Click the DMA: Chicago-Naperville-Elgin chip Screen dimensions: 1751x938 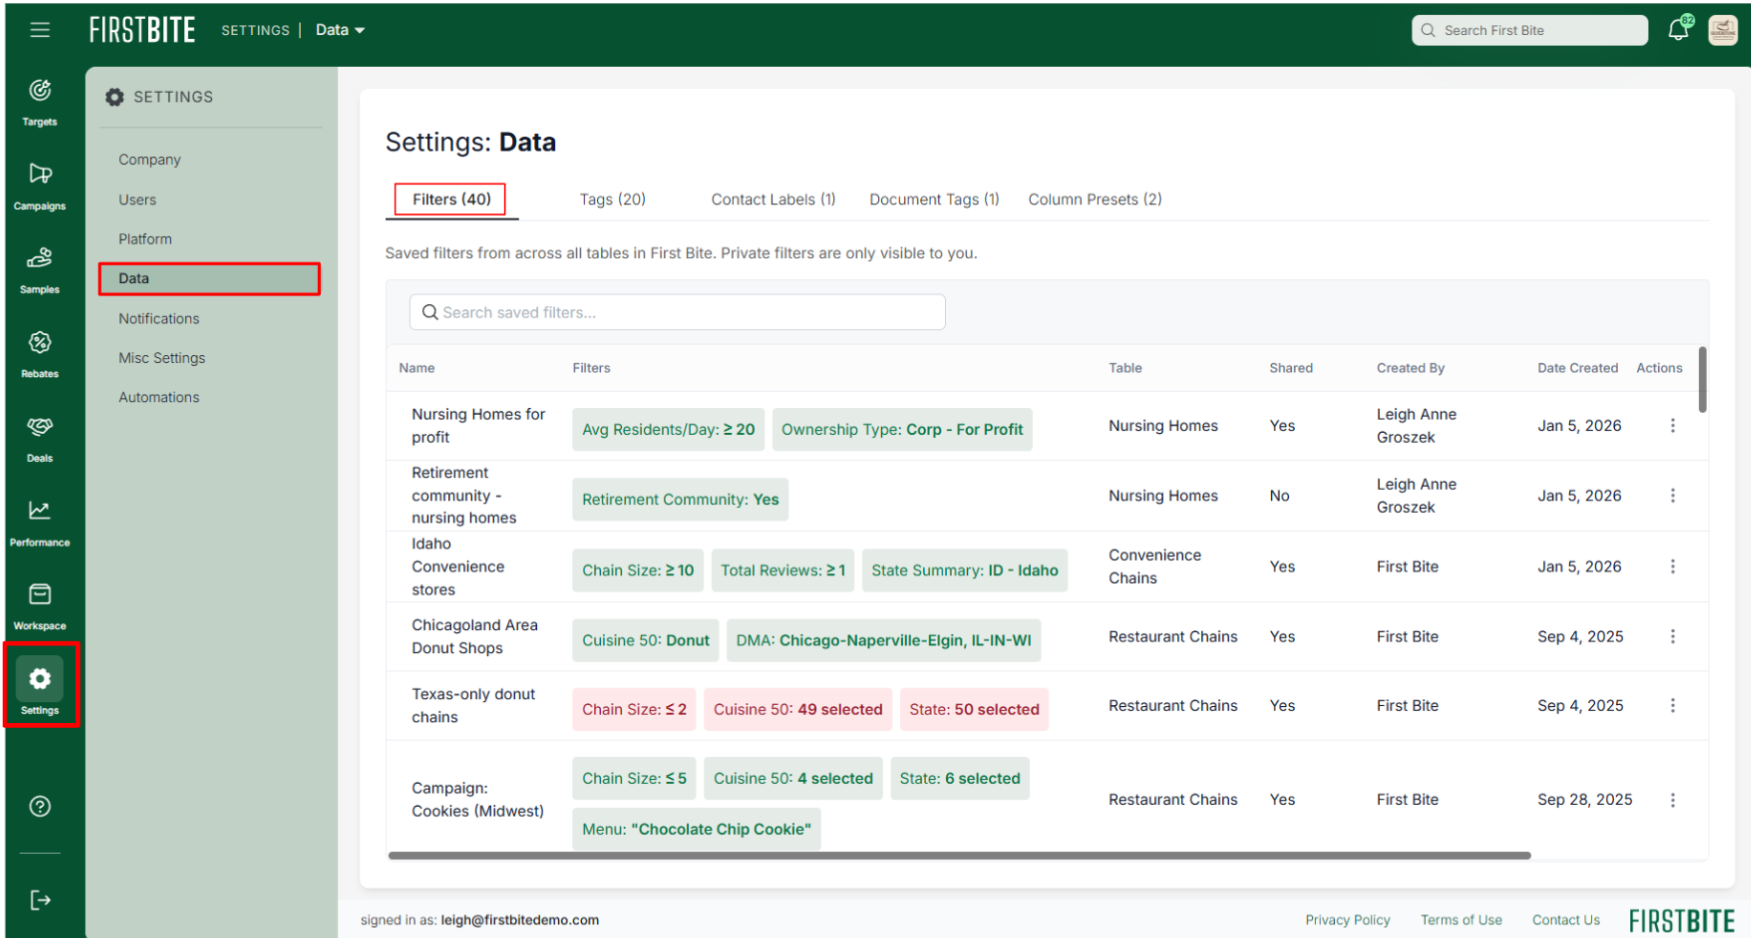coord(883,641)
